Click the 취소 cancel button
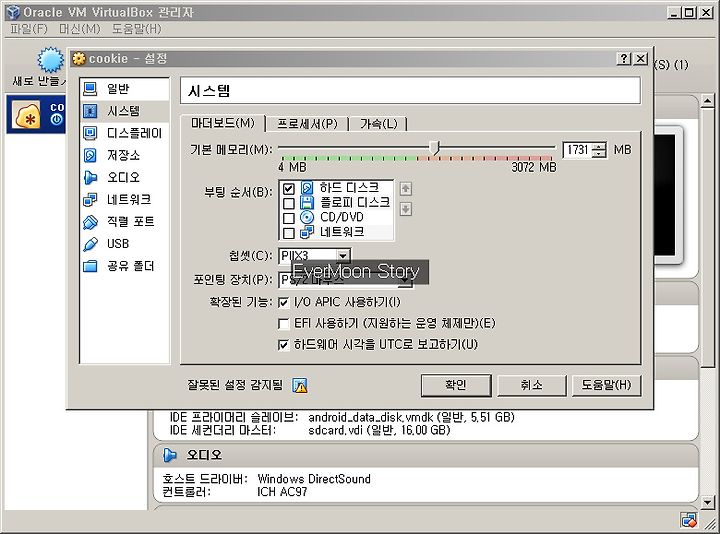Screen dimensions: 720x534 pos(532,385)
